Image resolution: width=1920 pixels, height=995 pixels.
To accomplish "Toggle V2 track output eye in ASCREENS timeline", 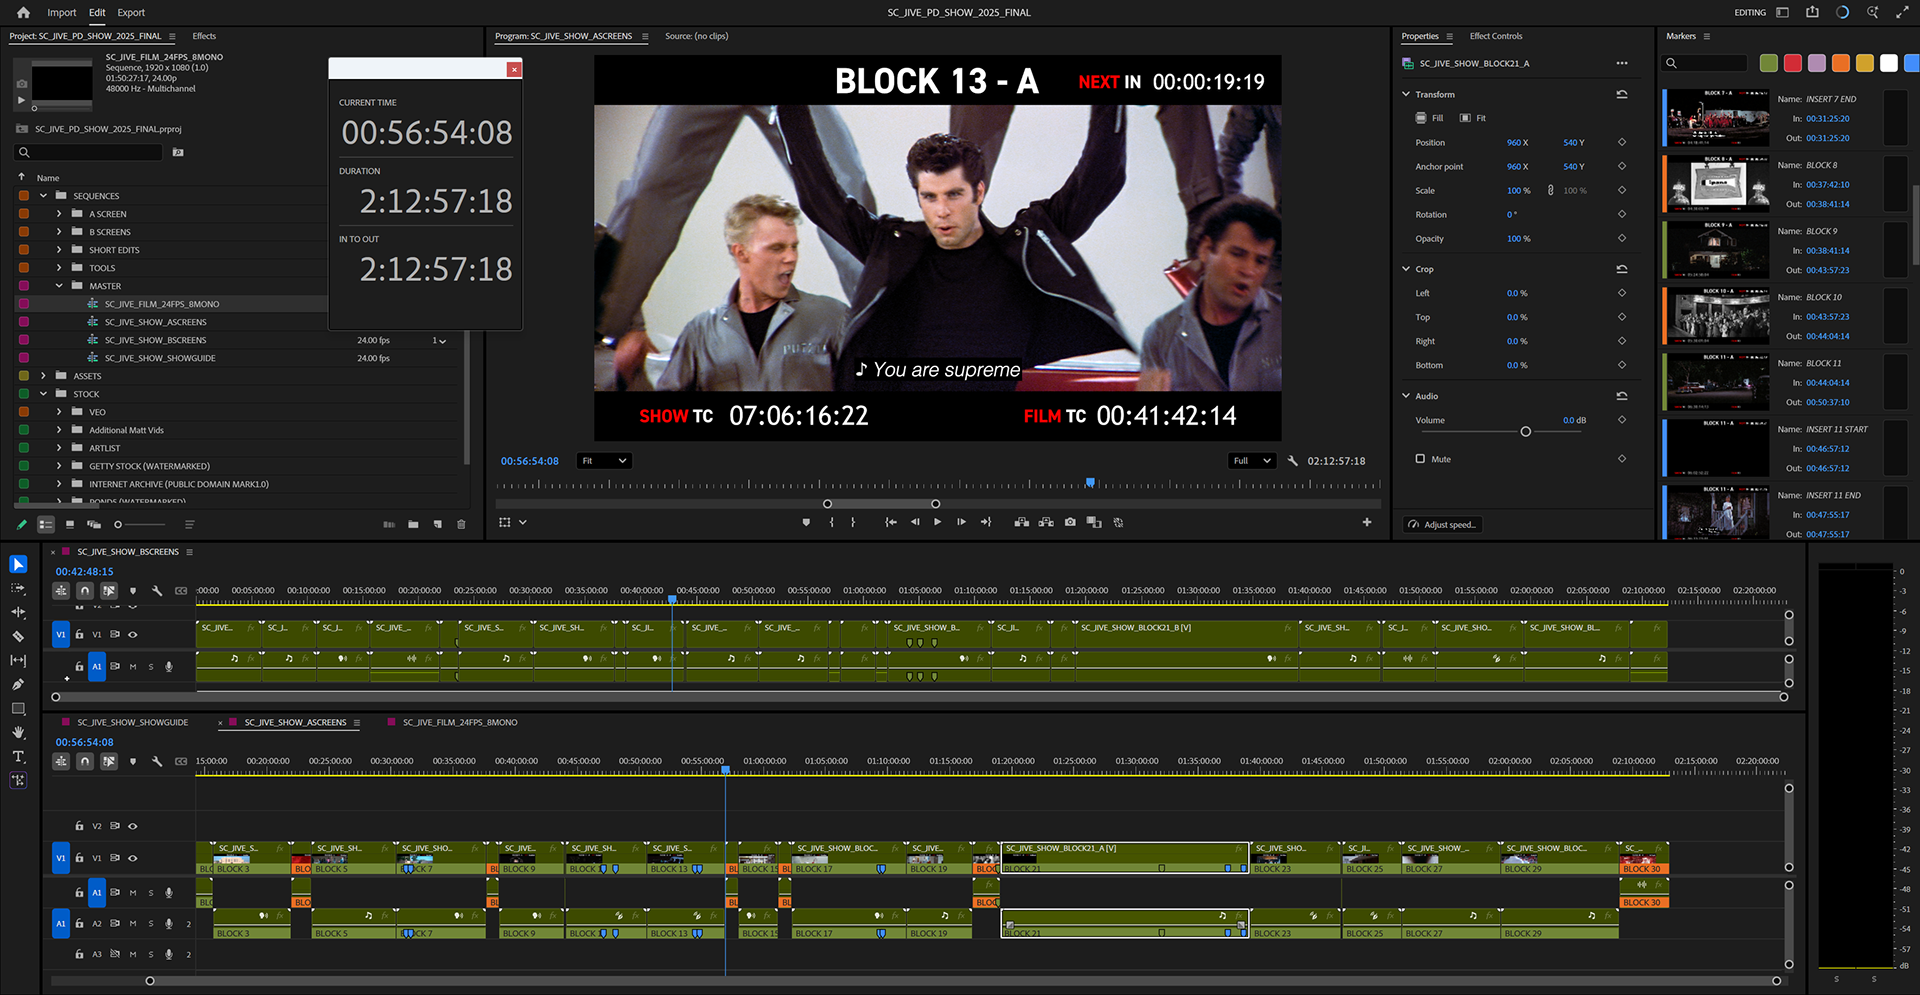I will [133, 826].
